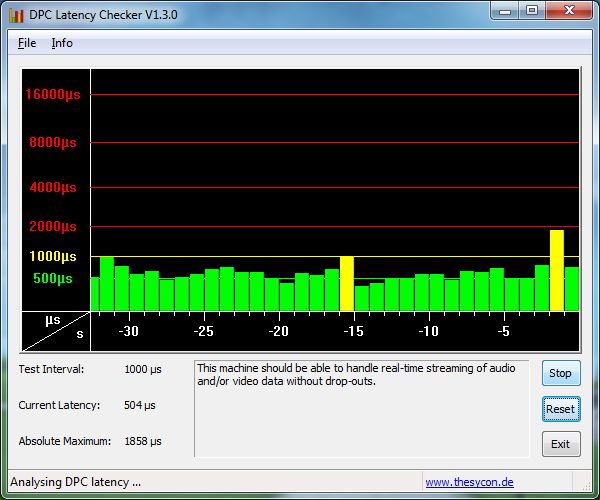
Task: Click the Absolute Maximum value 1858 µs
Action: [x=143, y=441]
